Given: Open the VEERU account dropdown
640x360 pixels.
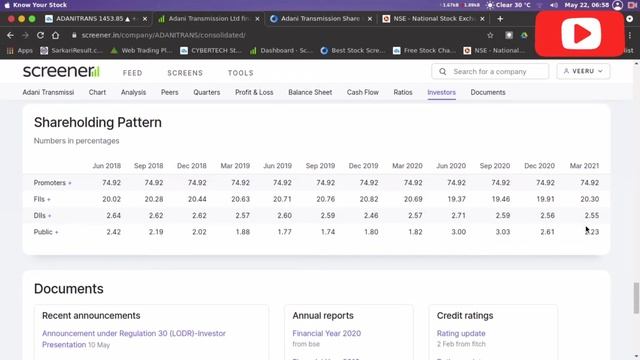Looking at the screenshot, I should pos(583,71).
